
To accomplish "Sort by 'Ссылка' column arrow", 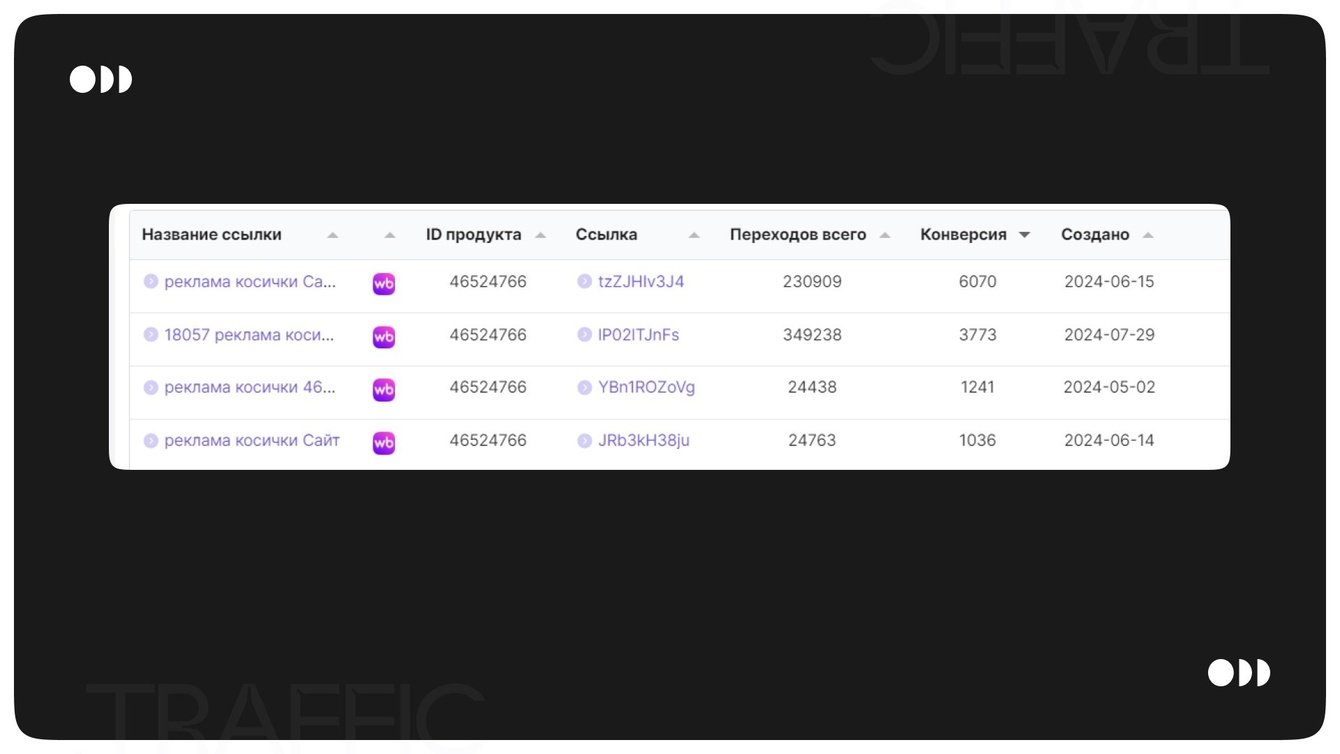I will [x=694, y=236].
